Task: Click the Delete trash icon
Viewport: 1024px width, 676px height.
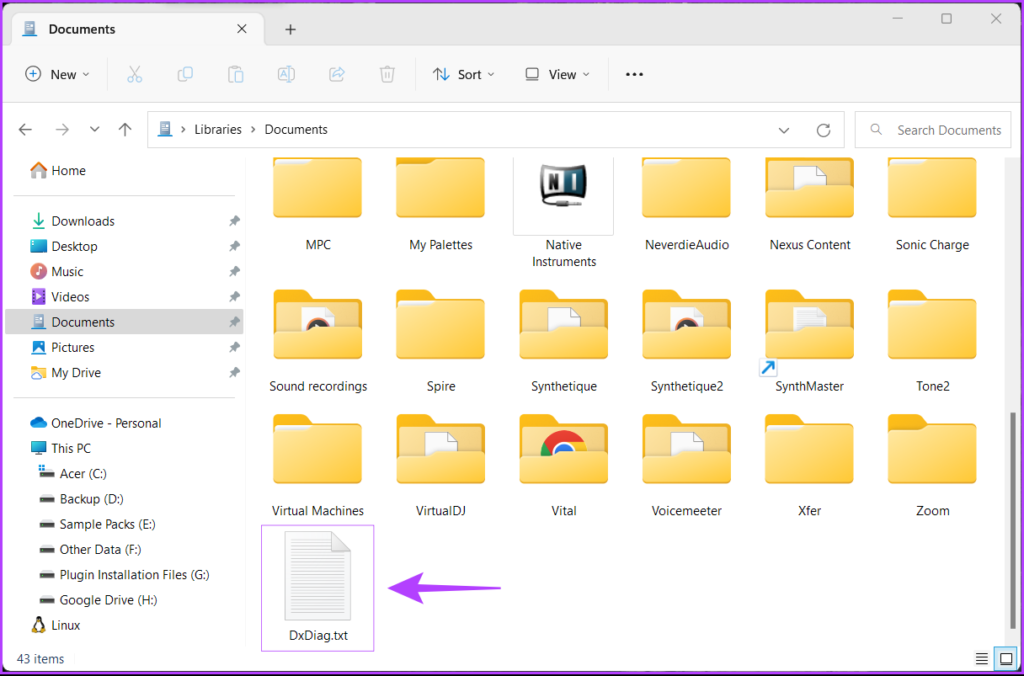Action: 387,74
